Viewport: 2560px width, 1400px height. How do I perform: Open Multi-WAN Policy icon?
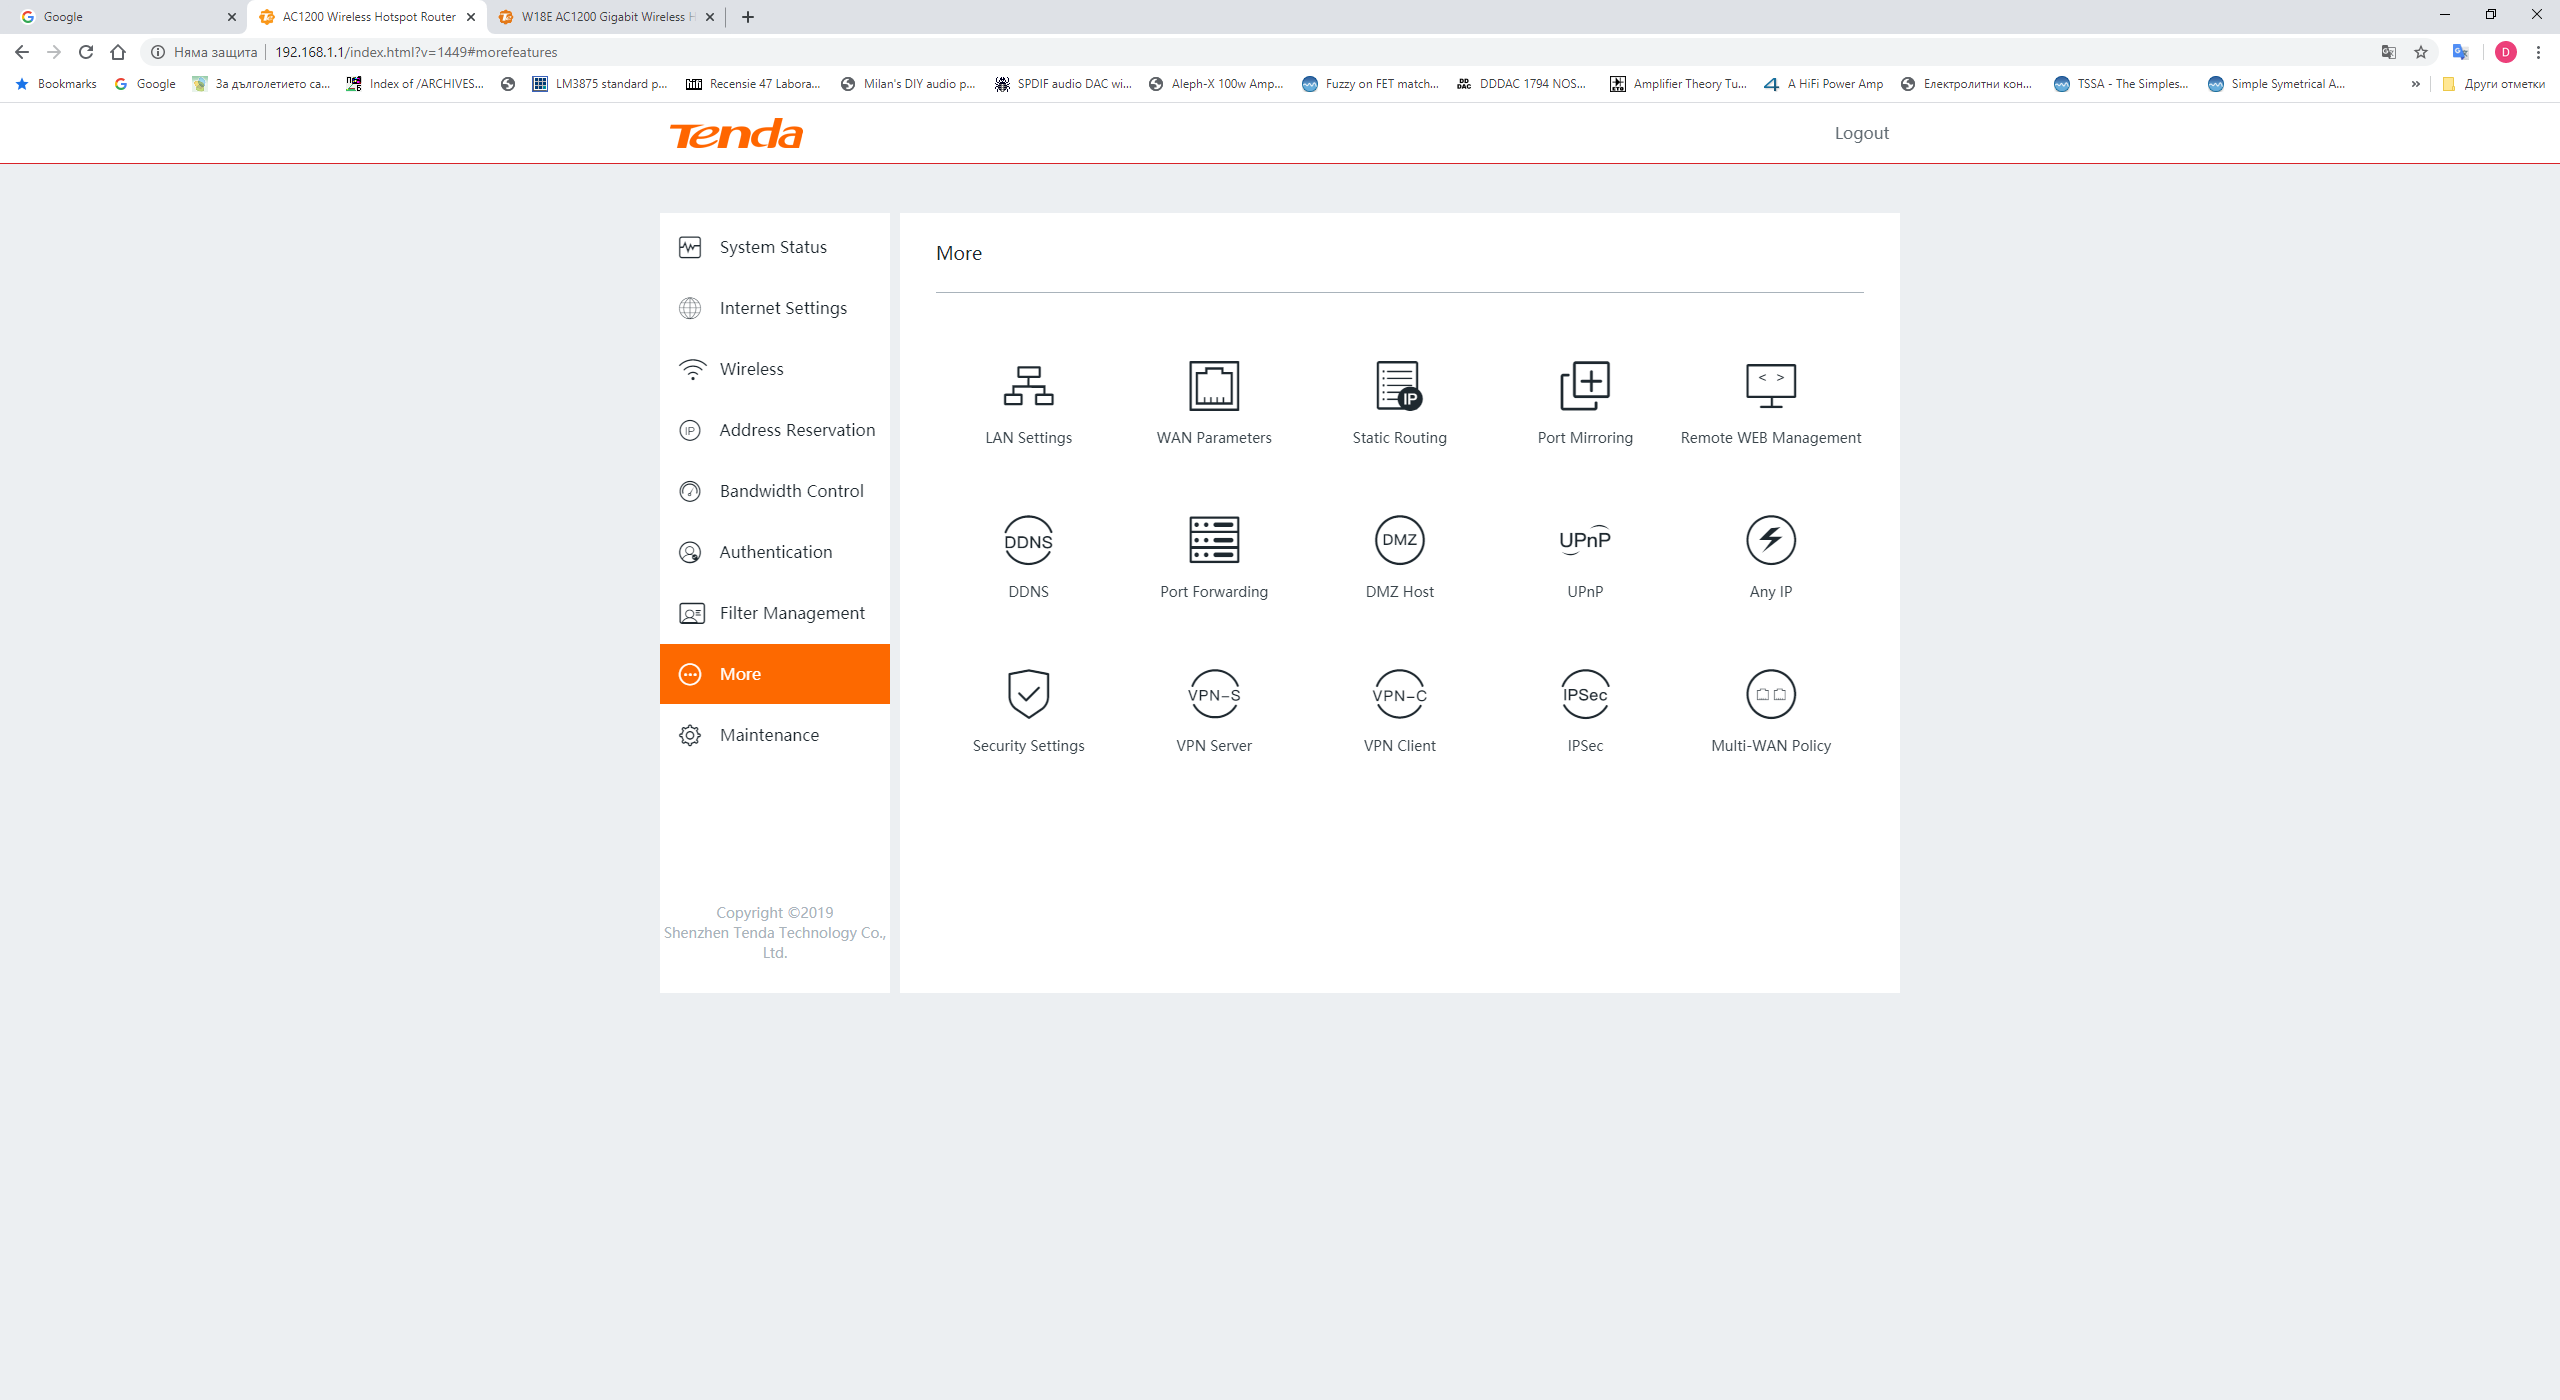click(1771, 694)
